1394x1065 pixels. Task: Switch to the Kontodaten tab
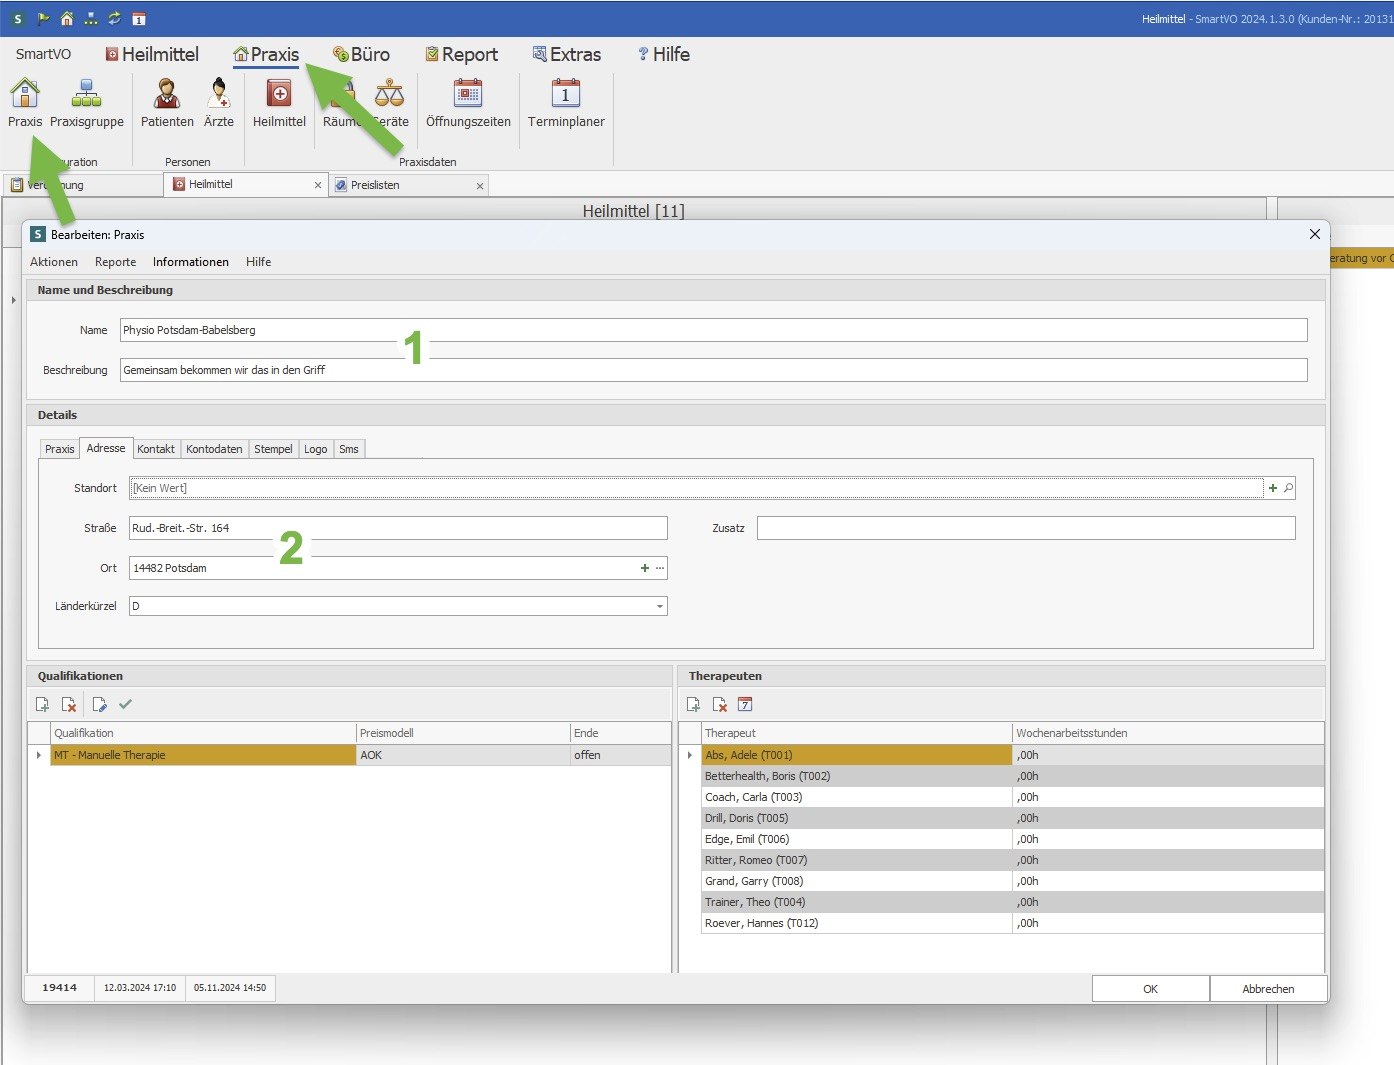[214, 449]
